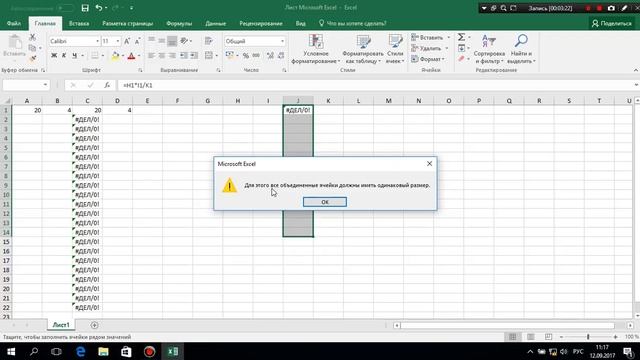The width and height of the screenshot is (640, 360).
Task: Click the Merge and Center icon
Action: tap(209, 56)
